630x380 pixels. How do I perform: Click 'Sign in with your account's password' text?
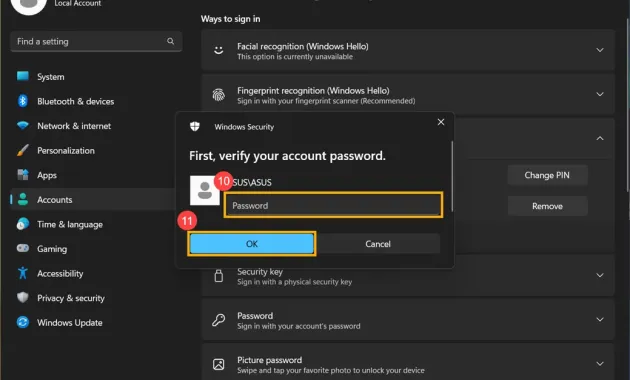point(299,326)
